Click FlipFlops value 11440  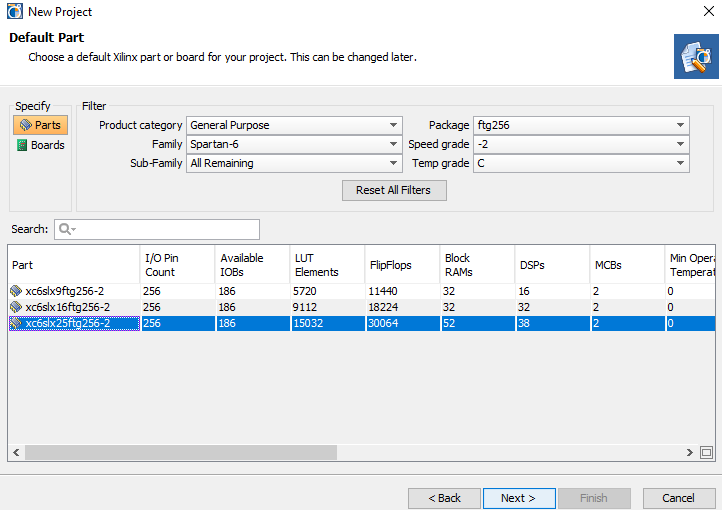coord(383,291)
